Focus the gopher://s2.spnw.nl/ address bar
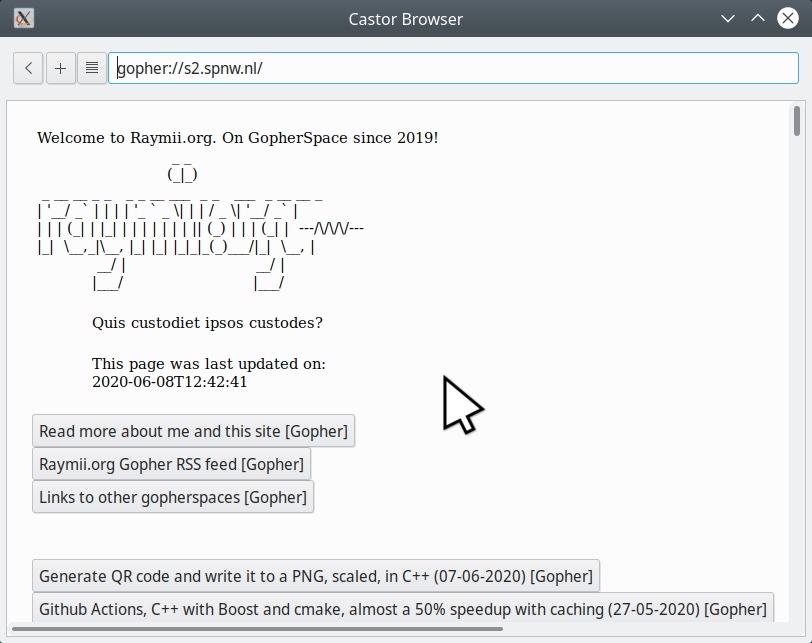812x643 pixels. (452, 68)
